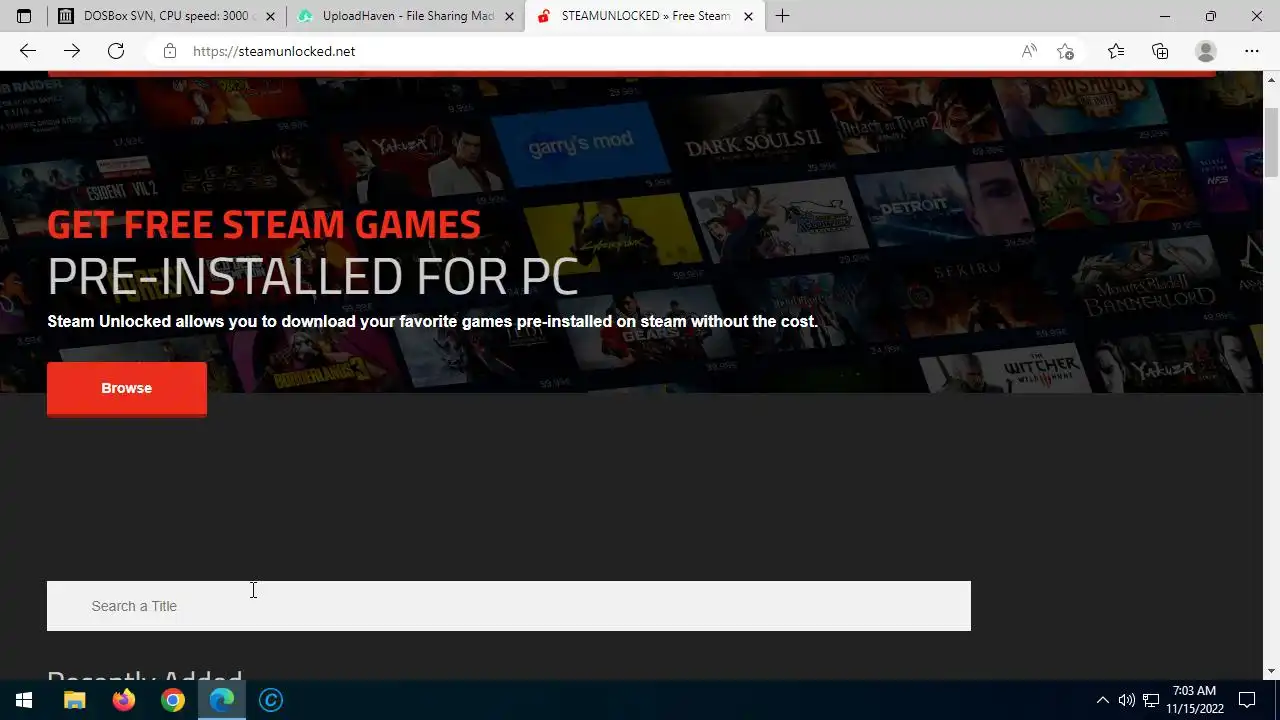Screen dimensions: 1280x720
Task: Show hidden system tray icons
Action: click(1102, 700)
